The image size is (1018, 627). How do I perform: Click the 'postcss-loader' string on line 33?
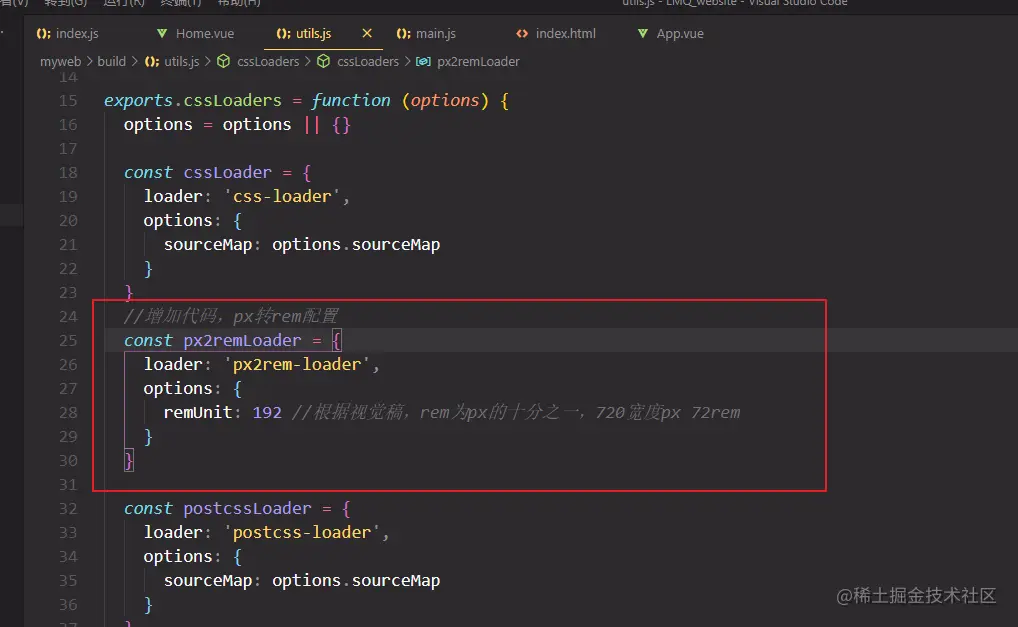(x=302, y=533)
